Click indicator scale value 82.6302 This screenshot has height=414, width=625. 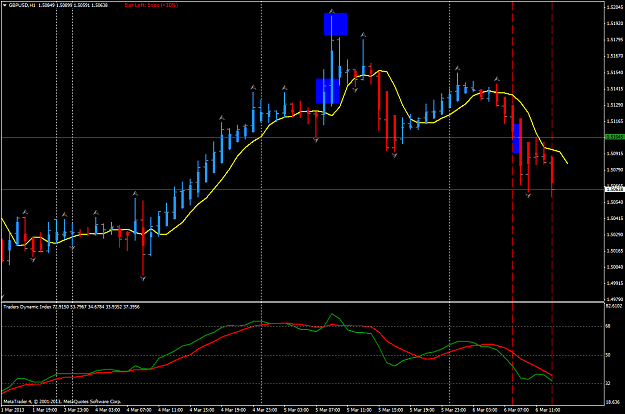614,306
